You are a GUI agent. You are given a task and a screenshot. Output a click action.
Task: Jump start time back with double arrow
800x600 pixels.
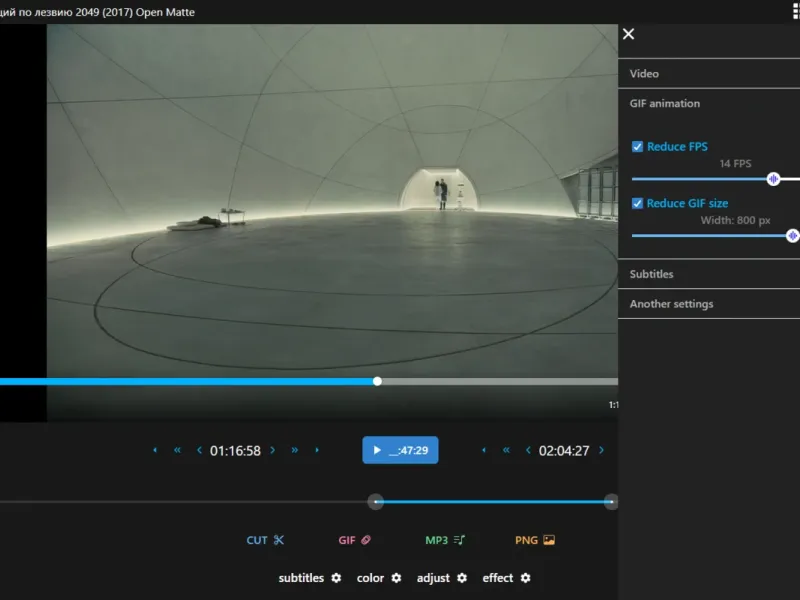click(177, 450)
